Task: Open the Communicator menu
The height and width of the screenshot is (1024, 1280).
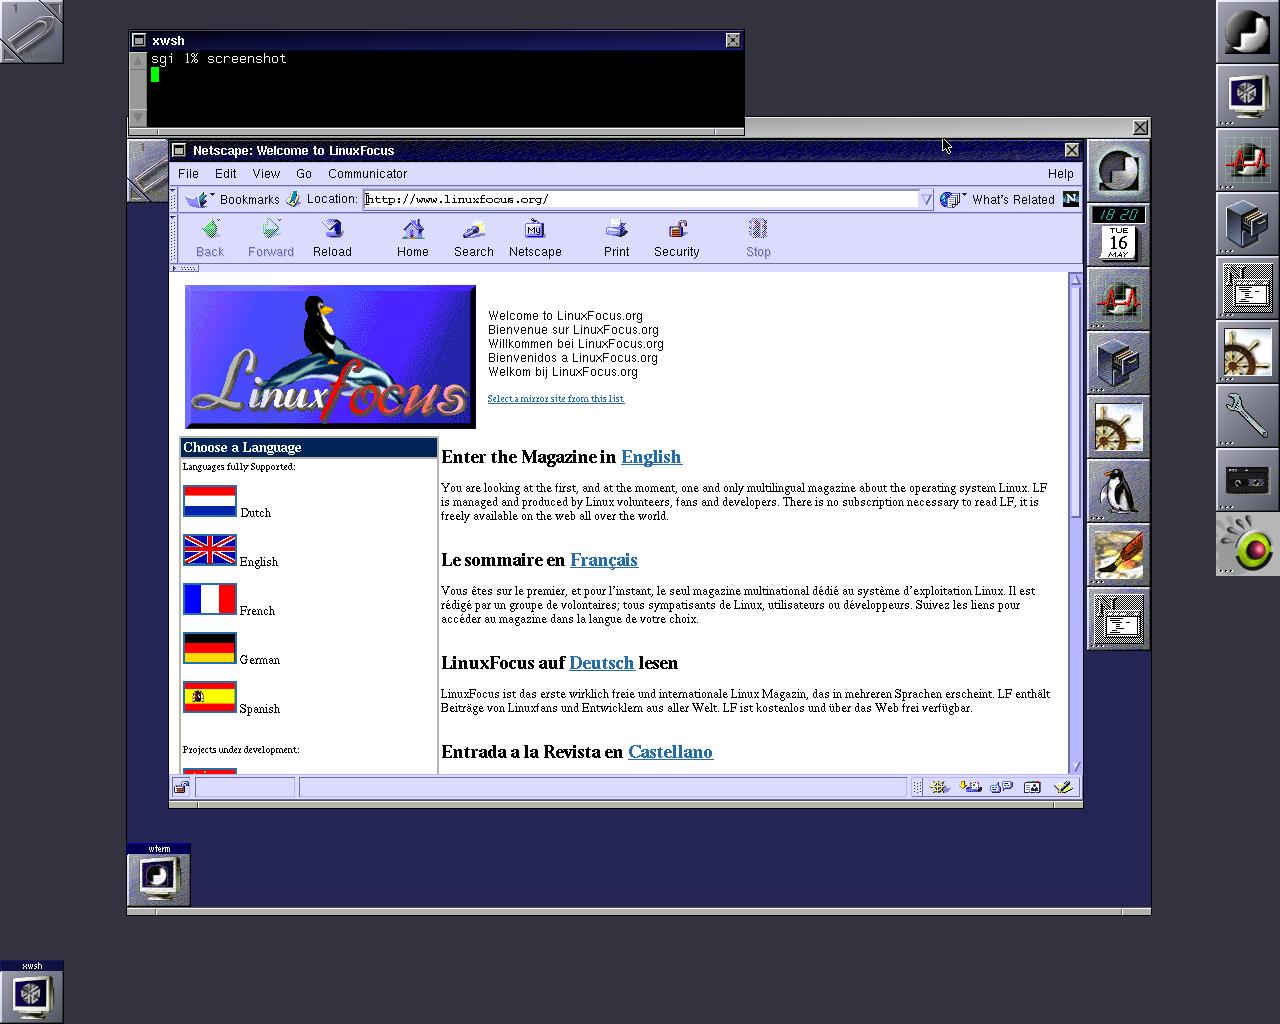Action: tap(367, 174)
